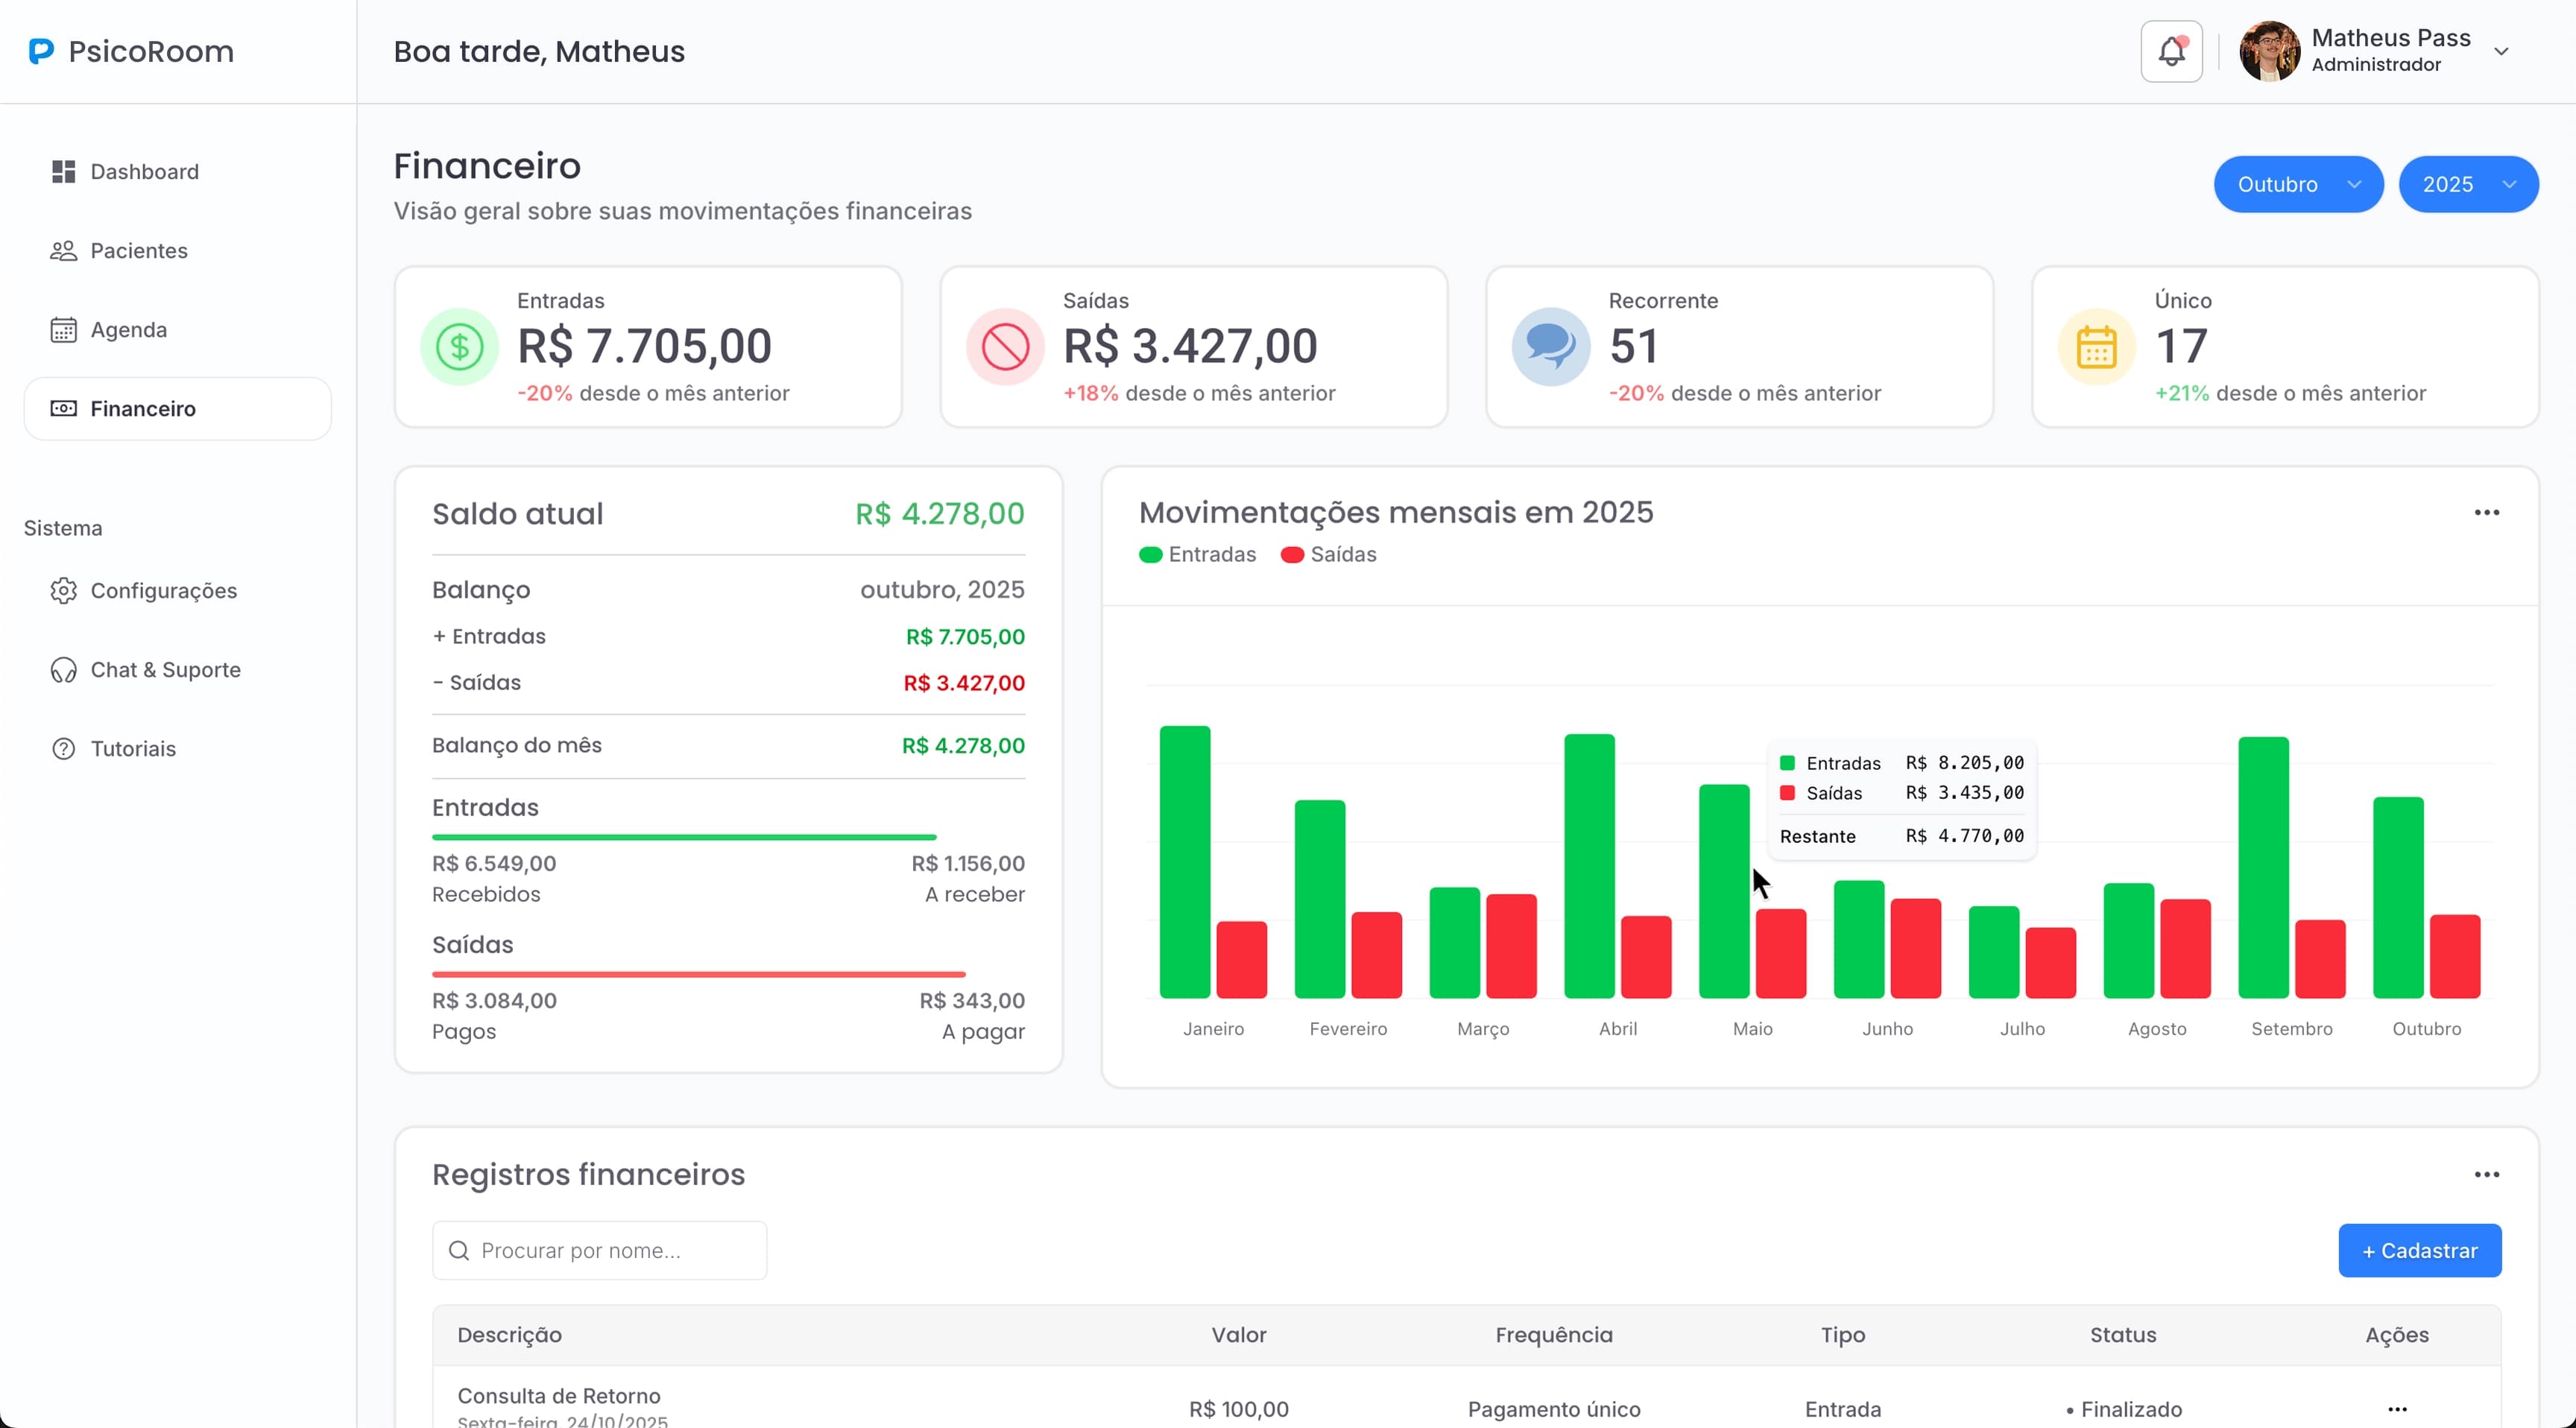Open the Configurações gear icon
Screen dimensions: 2576x1428
62,590
